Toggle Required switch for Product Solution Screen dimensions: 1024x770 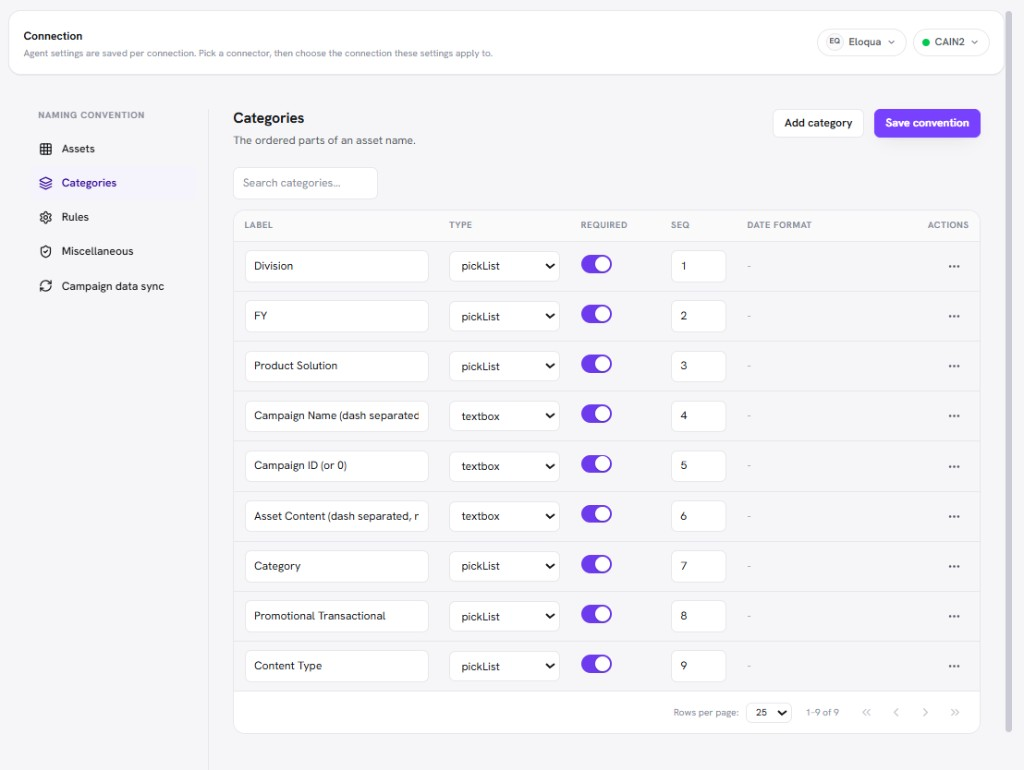pyautogui.click(x=596, y=364)
